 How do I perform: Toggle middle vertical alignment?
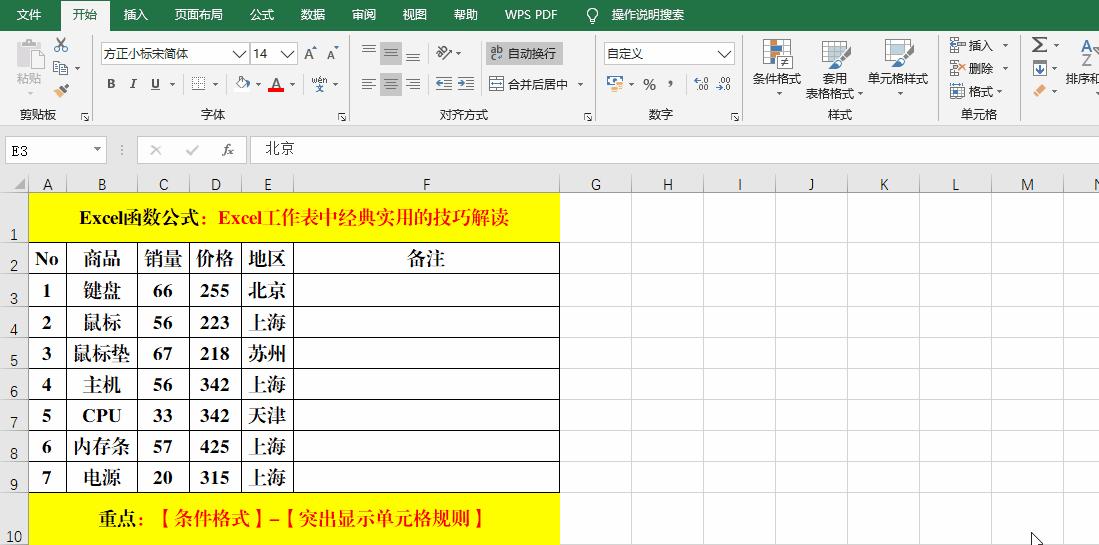pos(391,53)
